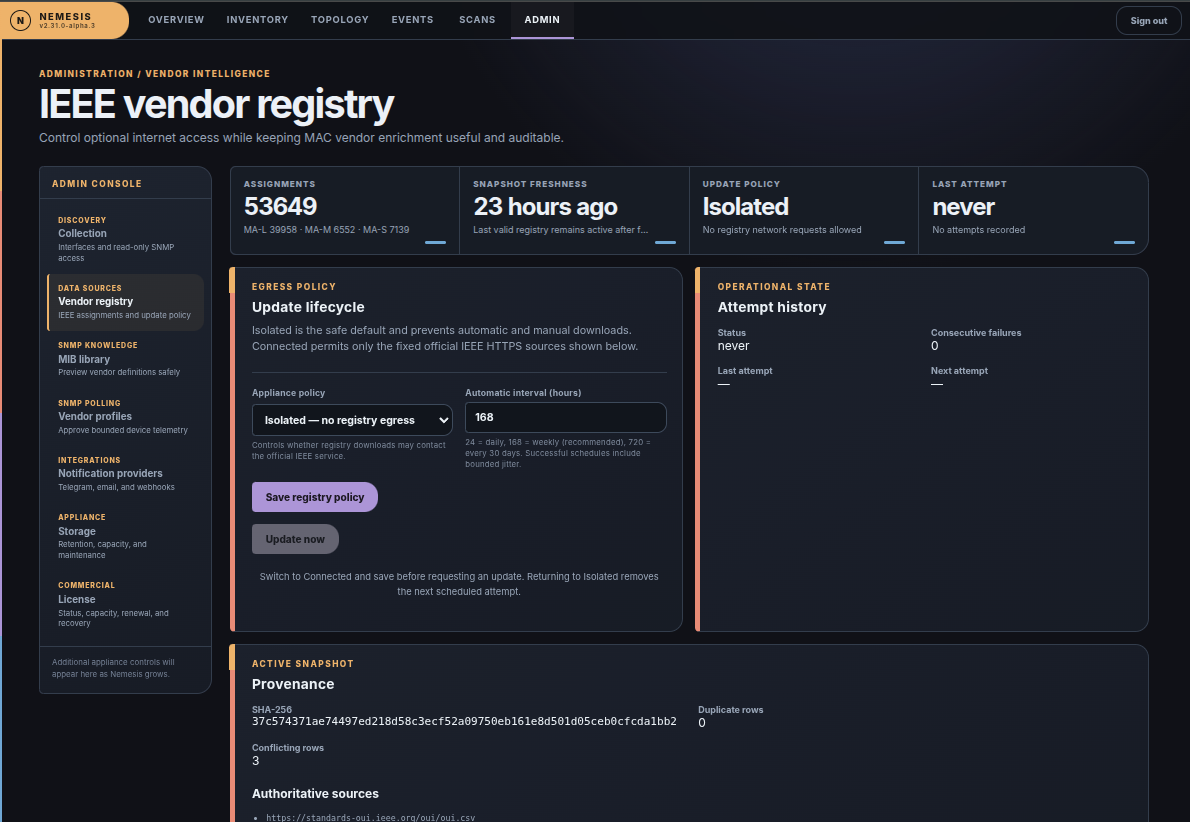Click the '23 hours ago' freshness value
The height and width of the screenshot is (822, 1190).
click(545, 206)
